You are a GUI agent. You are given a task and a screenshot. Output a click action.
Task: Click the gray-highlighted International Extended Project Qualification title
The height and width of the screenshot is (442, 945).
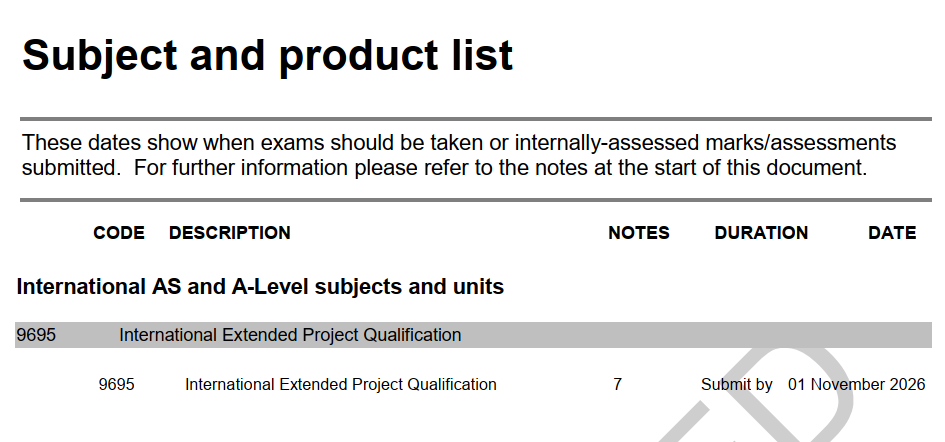tap(290, 335)
